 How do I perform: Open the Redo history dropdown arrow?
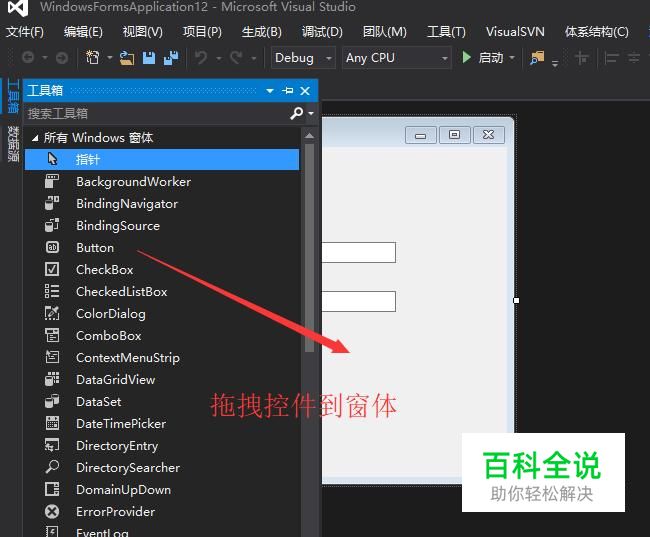tap(254, 58)
